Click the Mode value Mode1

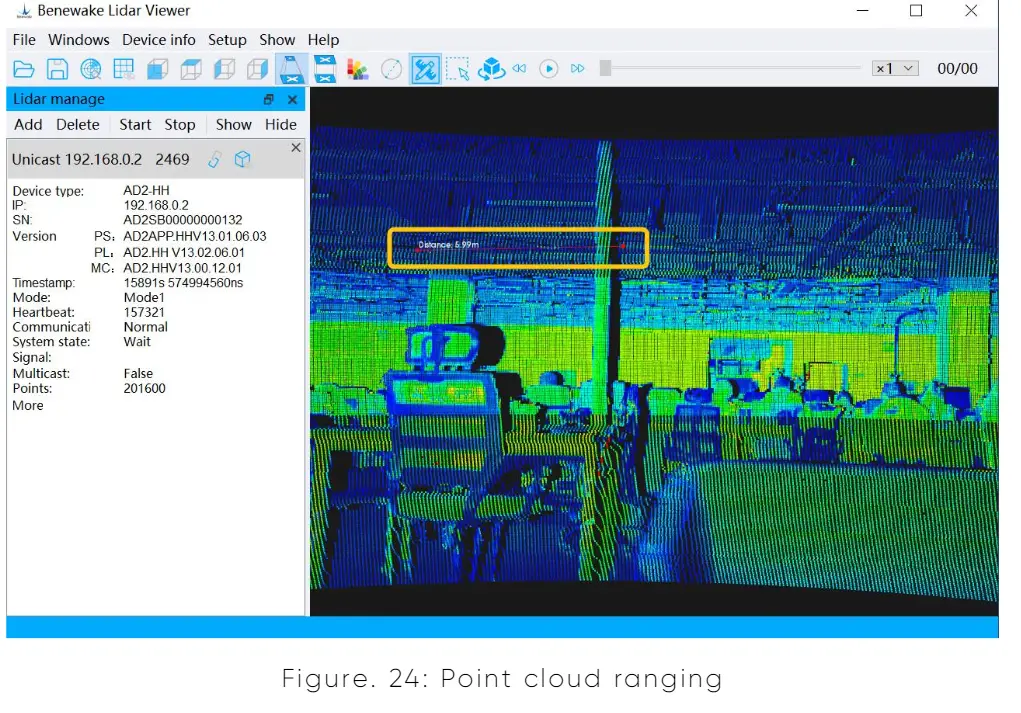pyautogui.click(x=144, y=298)
